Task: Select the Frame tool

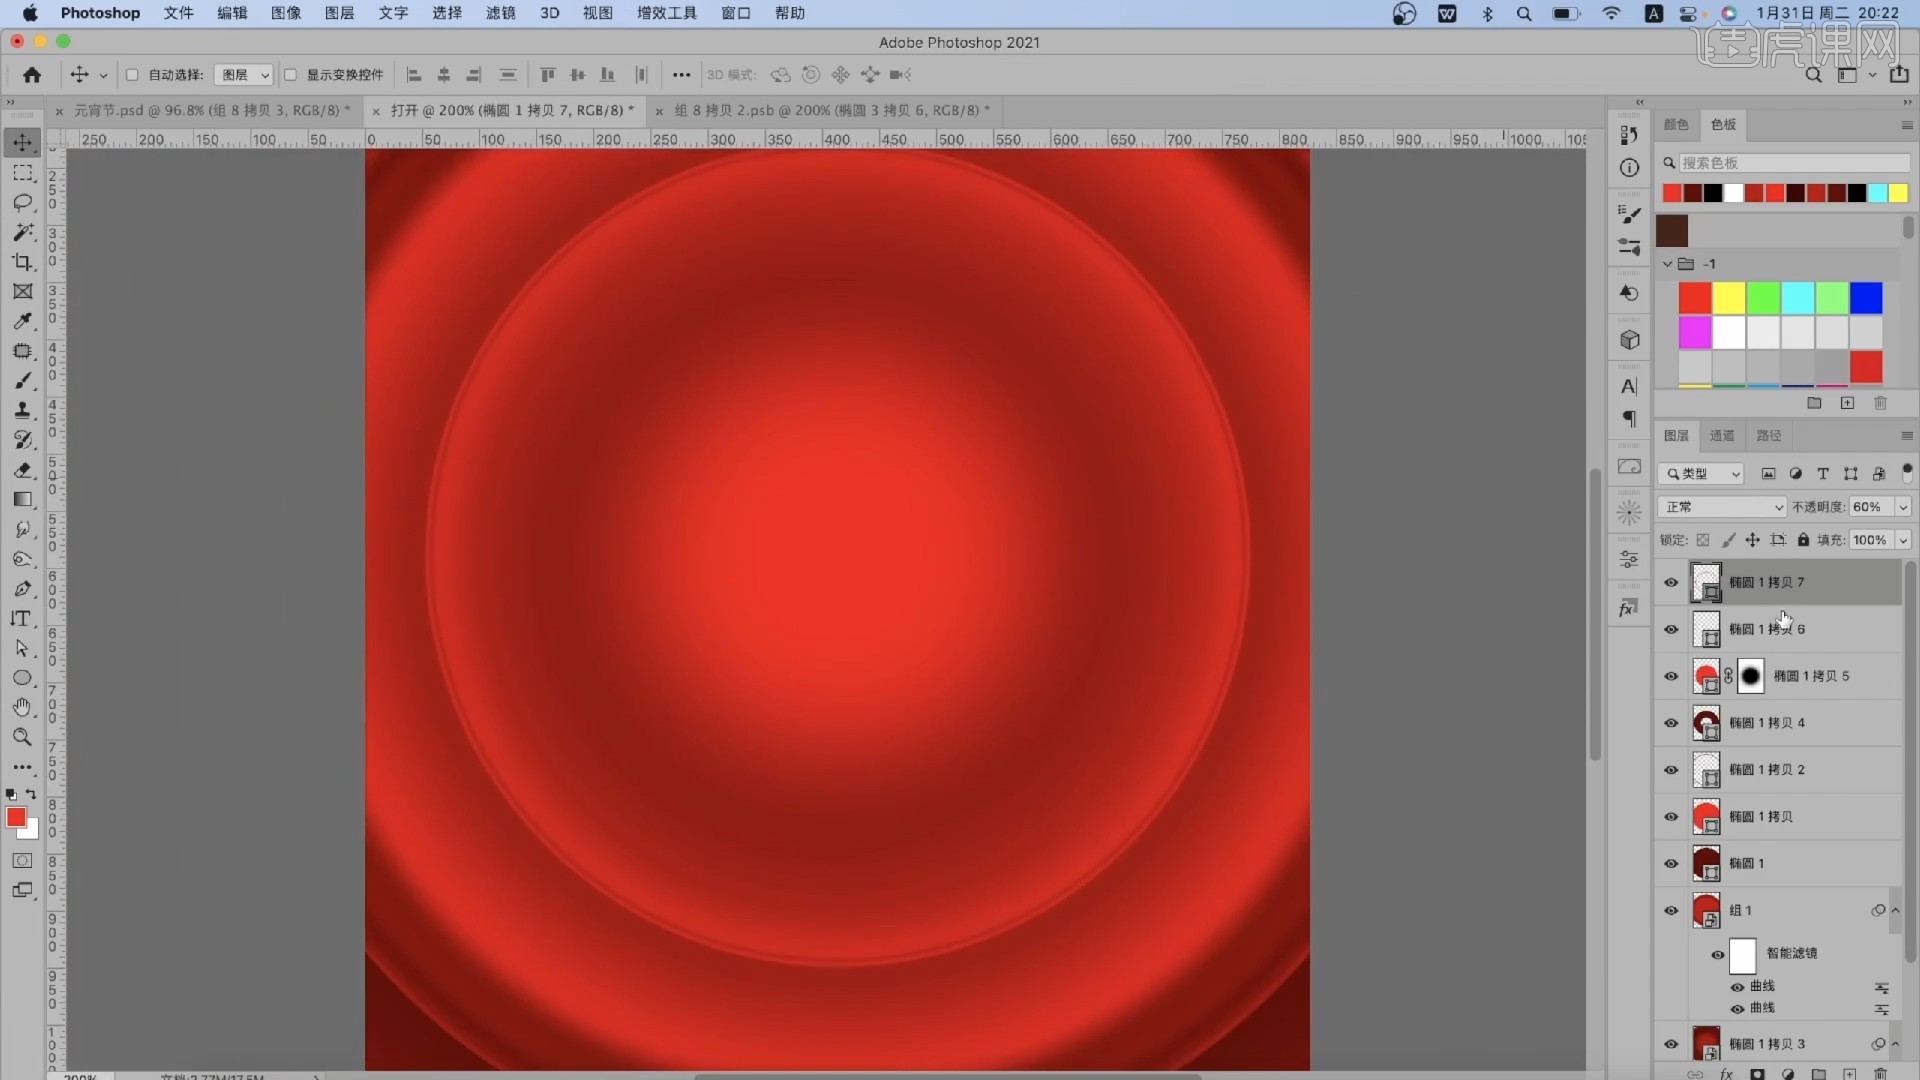Action: click(22, 291)
